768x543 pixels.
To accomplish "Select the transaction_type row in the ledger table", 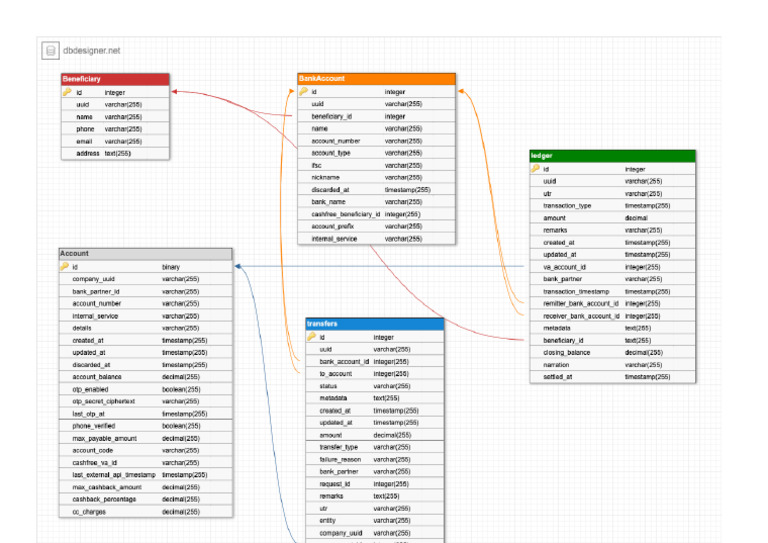I will (612, 206).
